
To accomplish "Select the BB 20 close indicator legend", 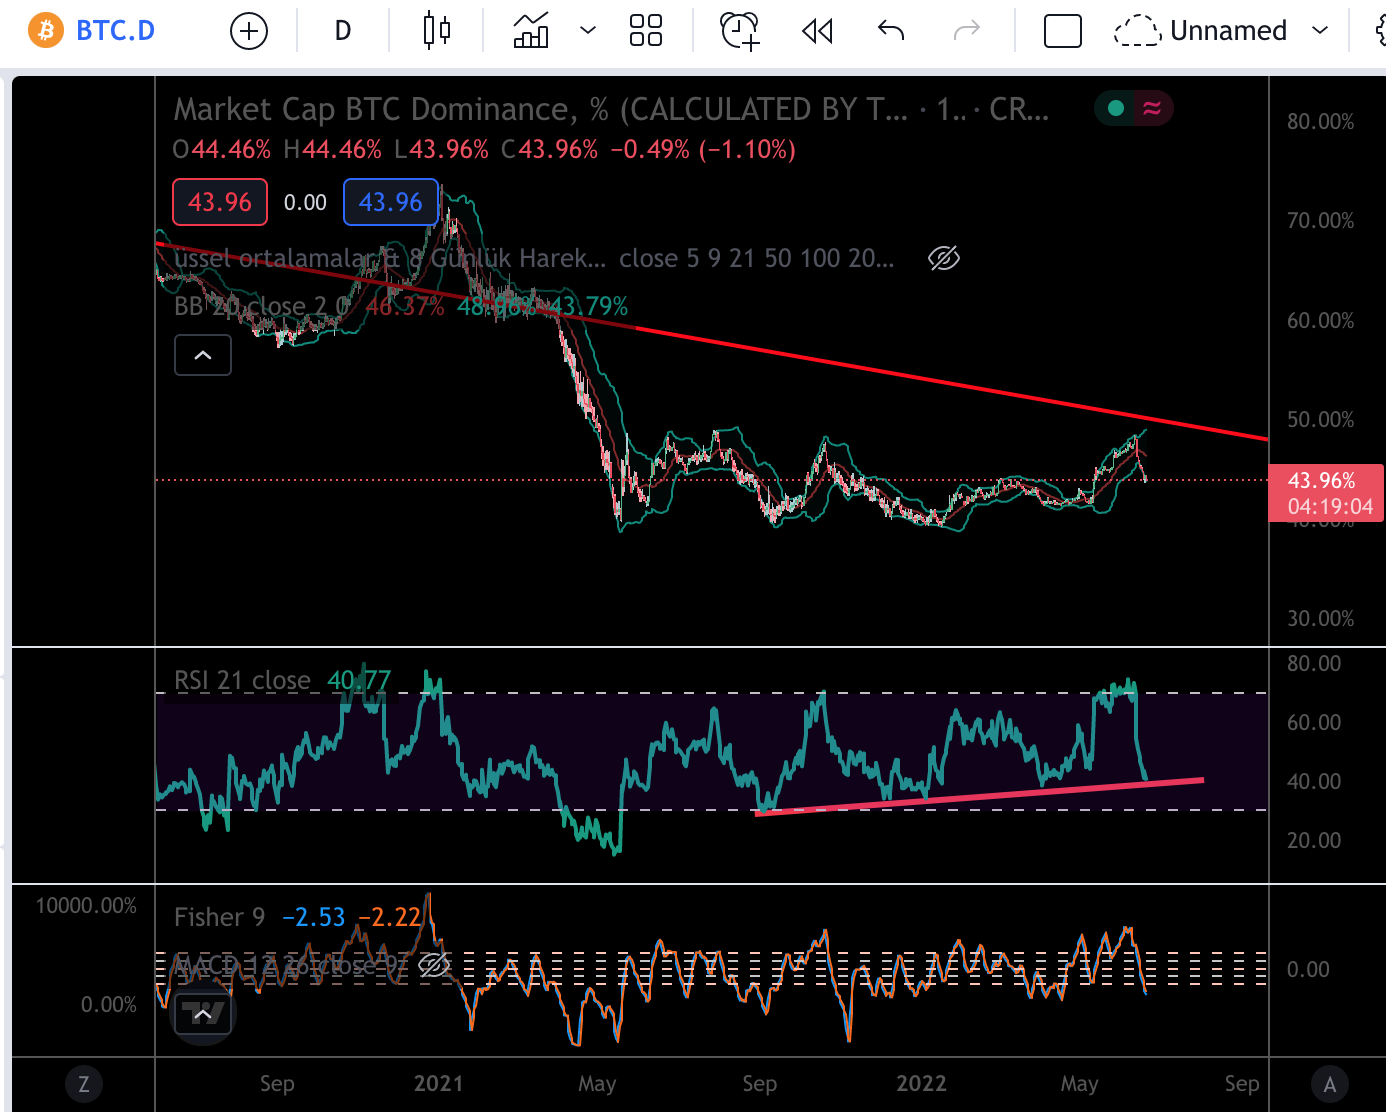I will click(262, 307).
